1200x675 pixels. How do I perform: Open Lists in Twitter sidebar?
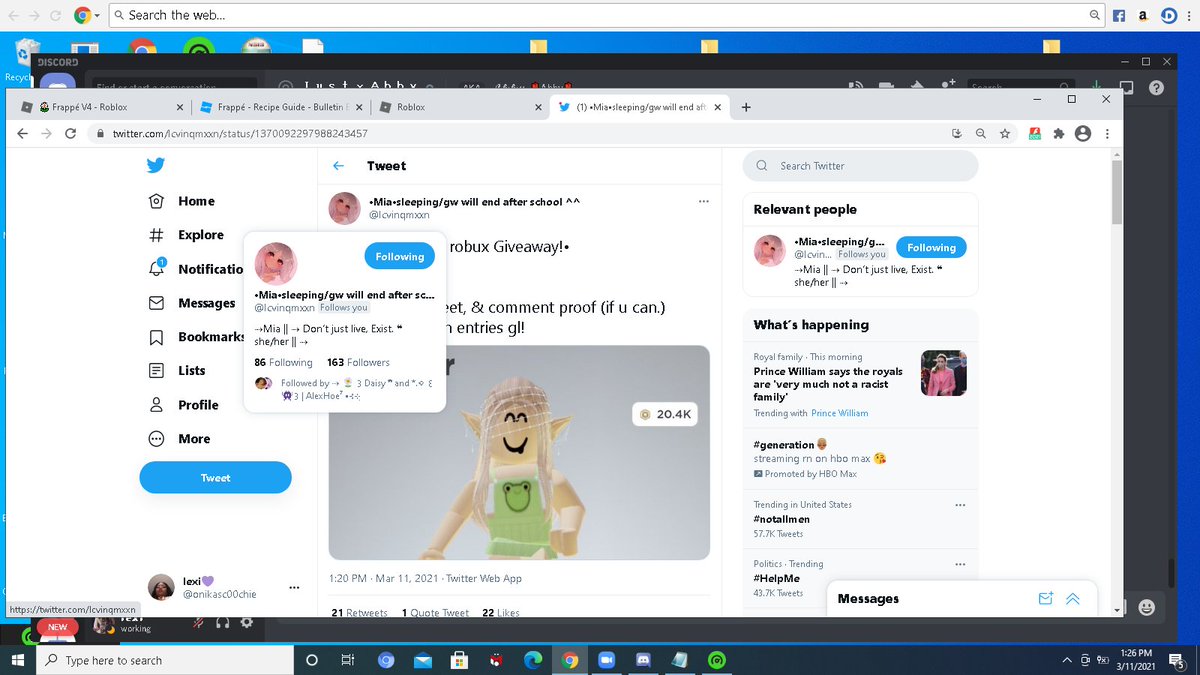176,370
